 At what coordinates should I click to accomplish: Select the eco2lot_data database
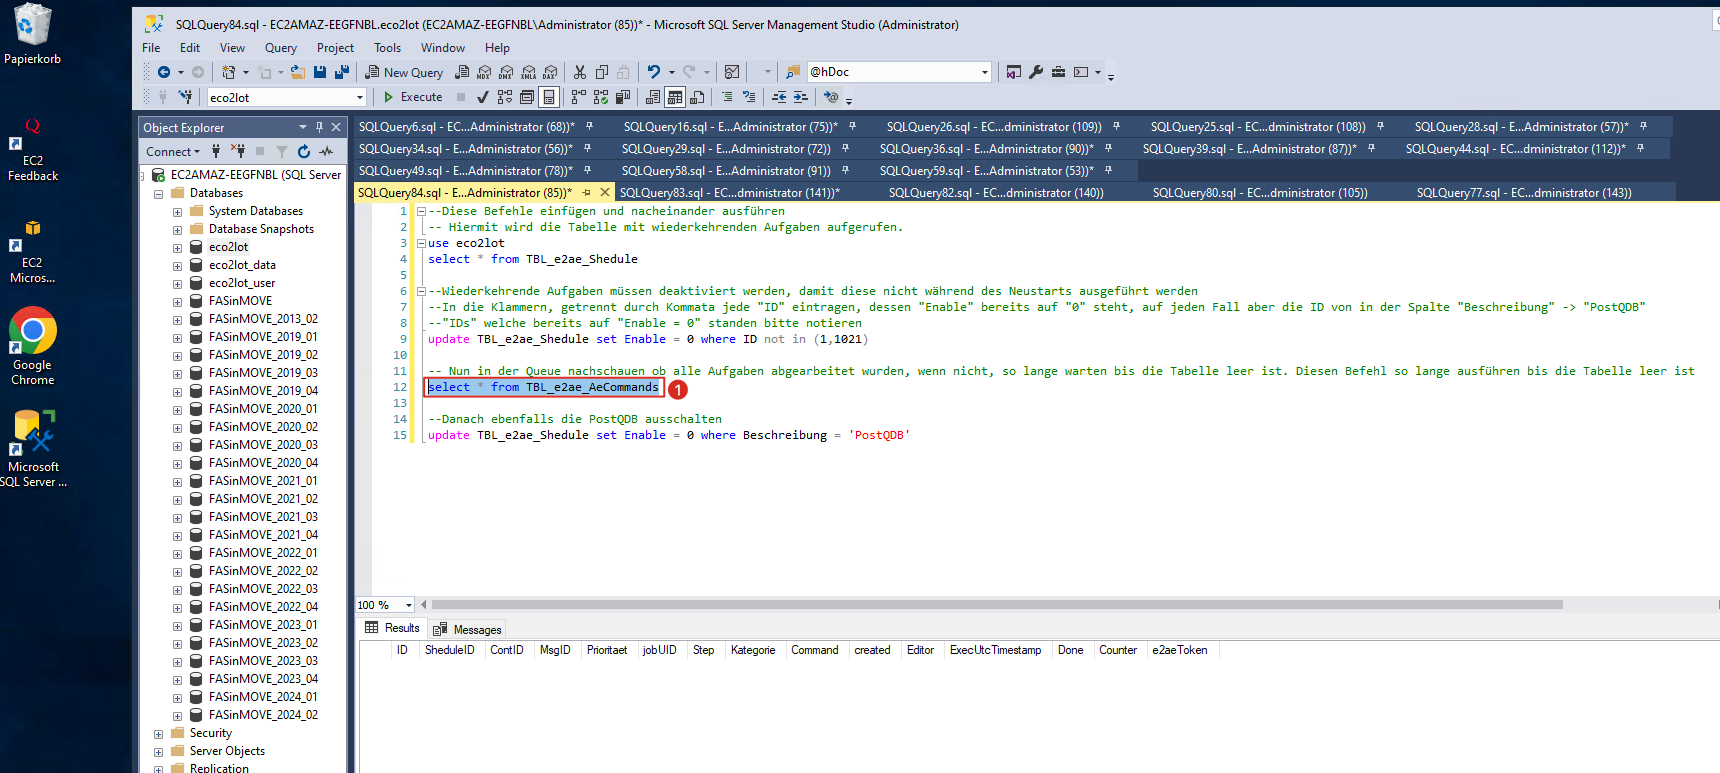click(x=242, y=266)
